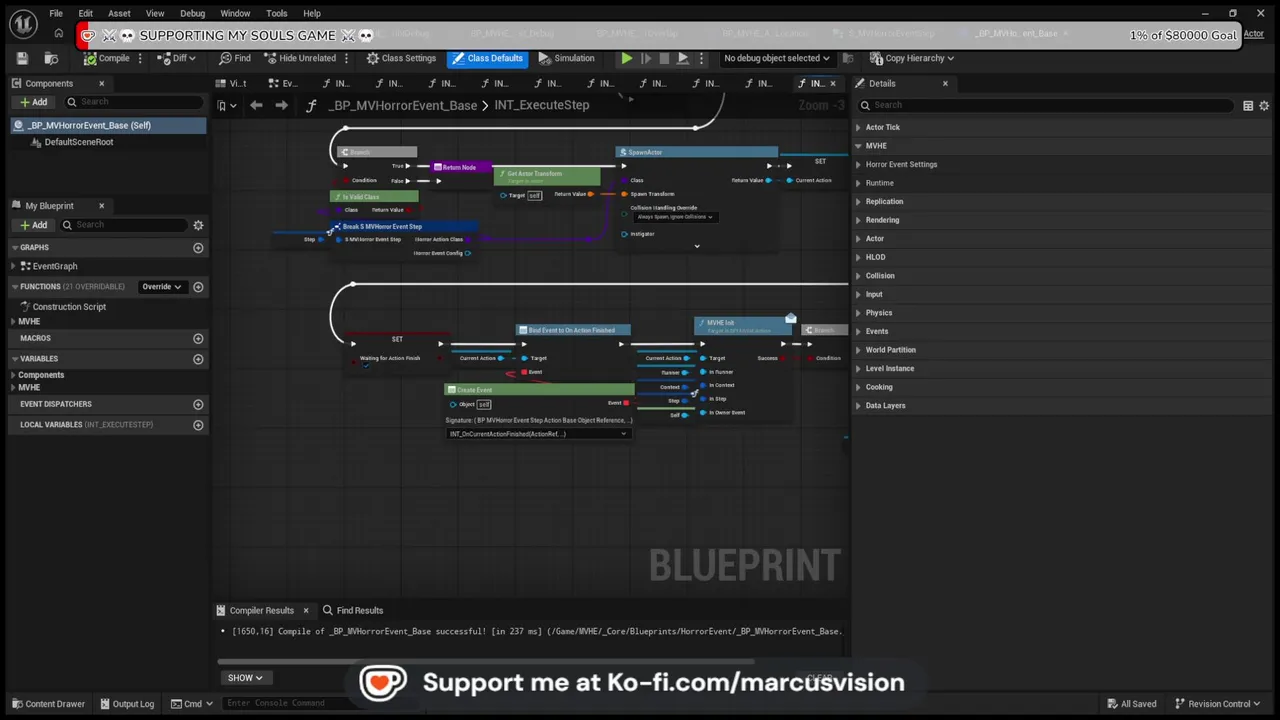Open the Details property matrix grid icon
This screenshot has height=720, width=1280.
pyautogui.click(x=1248, y=105)
